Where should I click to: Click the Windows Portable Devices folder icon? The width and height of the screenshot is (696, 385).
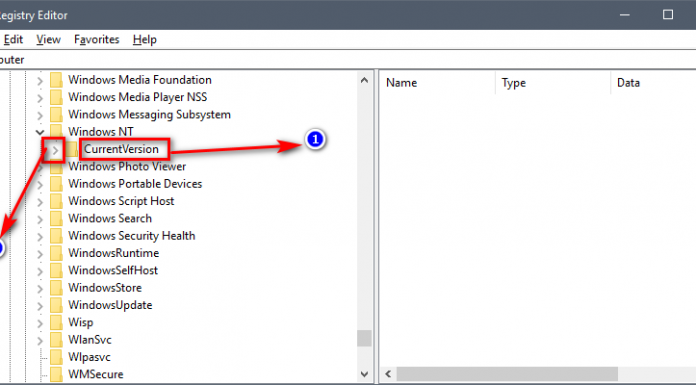(x=56, y=184)
